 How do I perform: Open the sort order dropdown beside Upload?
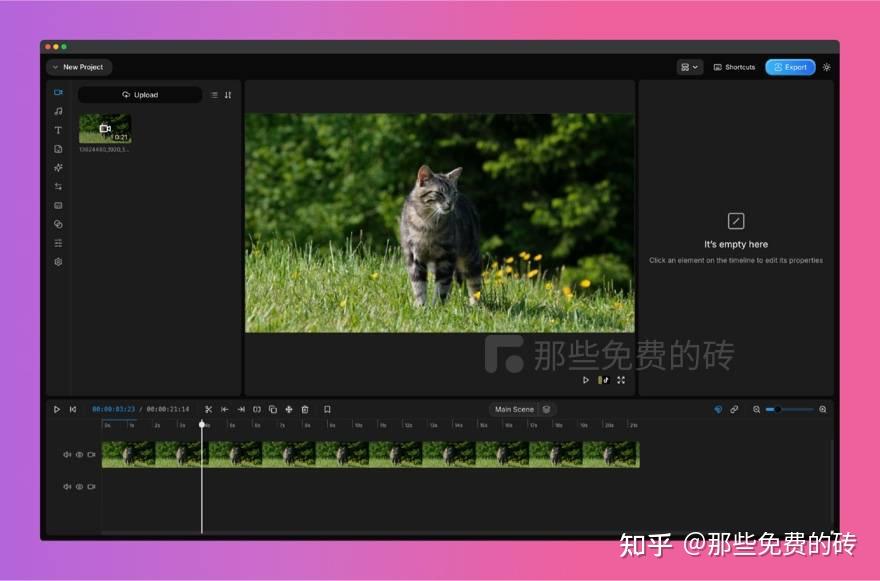[x=227, y=94]
